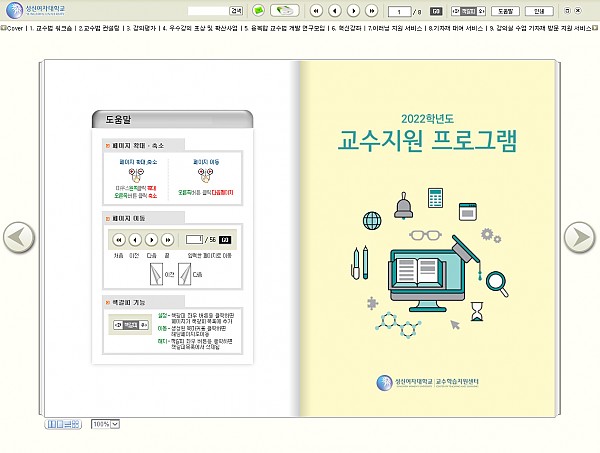This screenshot has height=453, width=600.
Task: Click the 2022학년도 text on cover
Action: pyautogui.click(x=427, y=119)
